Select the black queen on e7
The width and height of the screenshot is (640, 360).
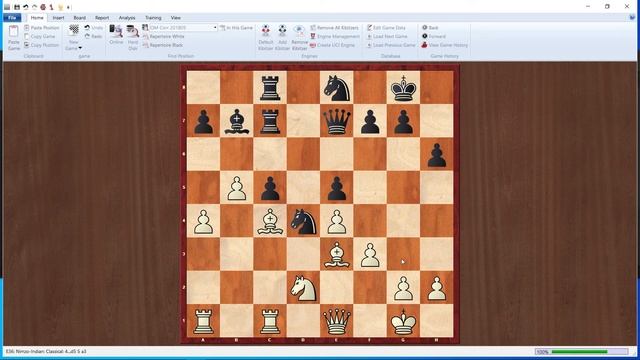[x=336, y=121]
